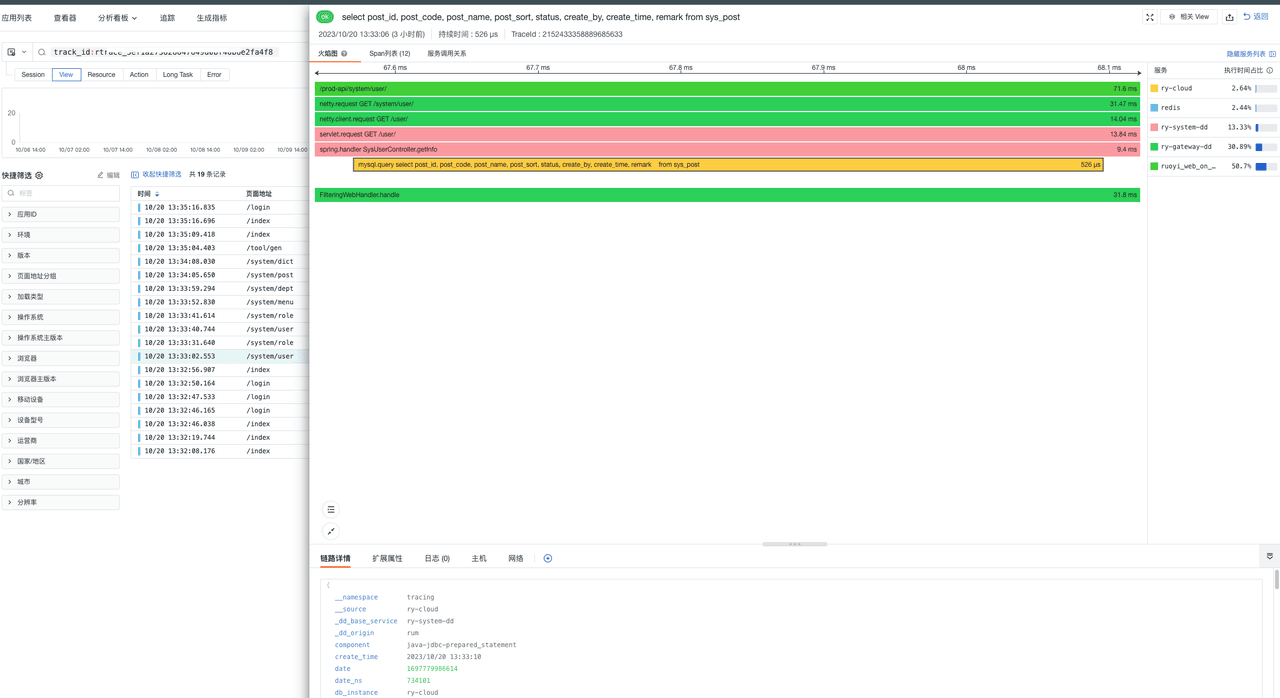
Task: Expand the 浏览器 filter
Action: coord(61,358)
